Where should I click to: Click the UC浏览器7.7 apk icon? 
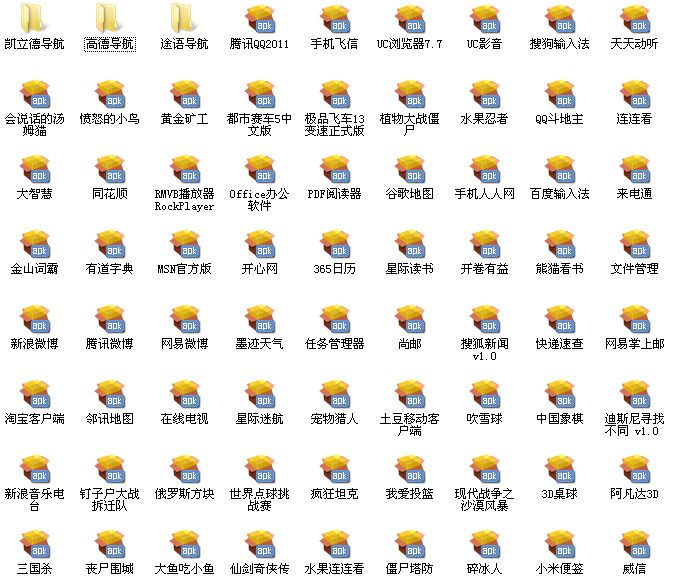point(410,19)
